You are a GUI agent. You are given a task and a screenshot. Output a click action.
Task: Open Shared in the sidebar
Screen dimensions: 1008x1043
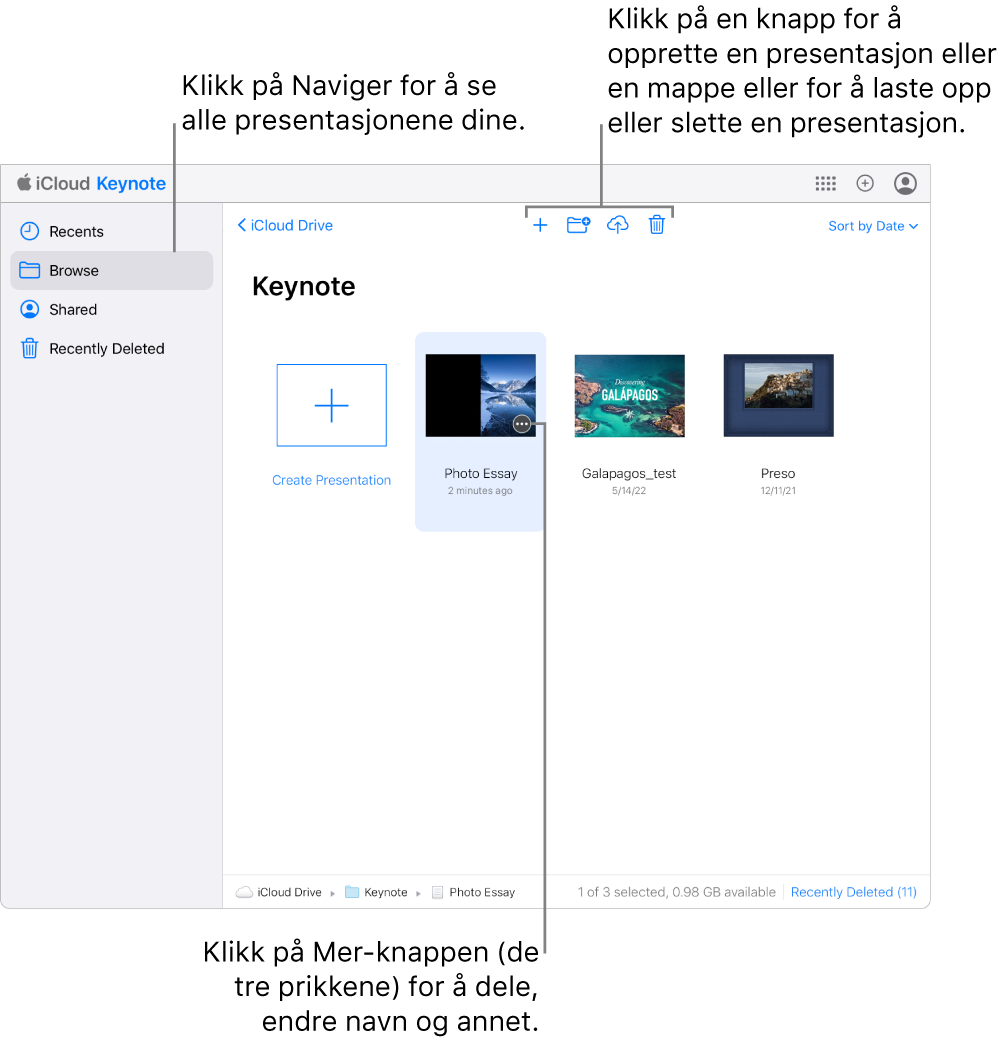tap(111, 309)
